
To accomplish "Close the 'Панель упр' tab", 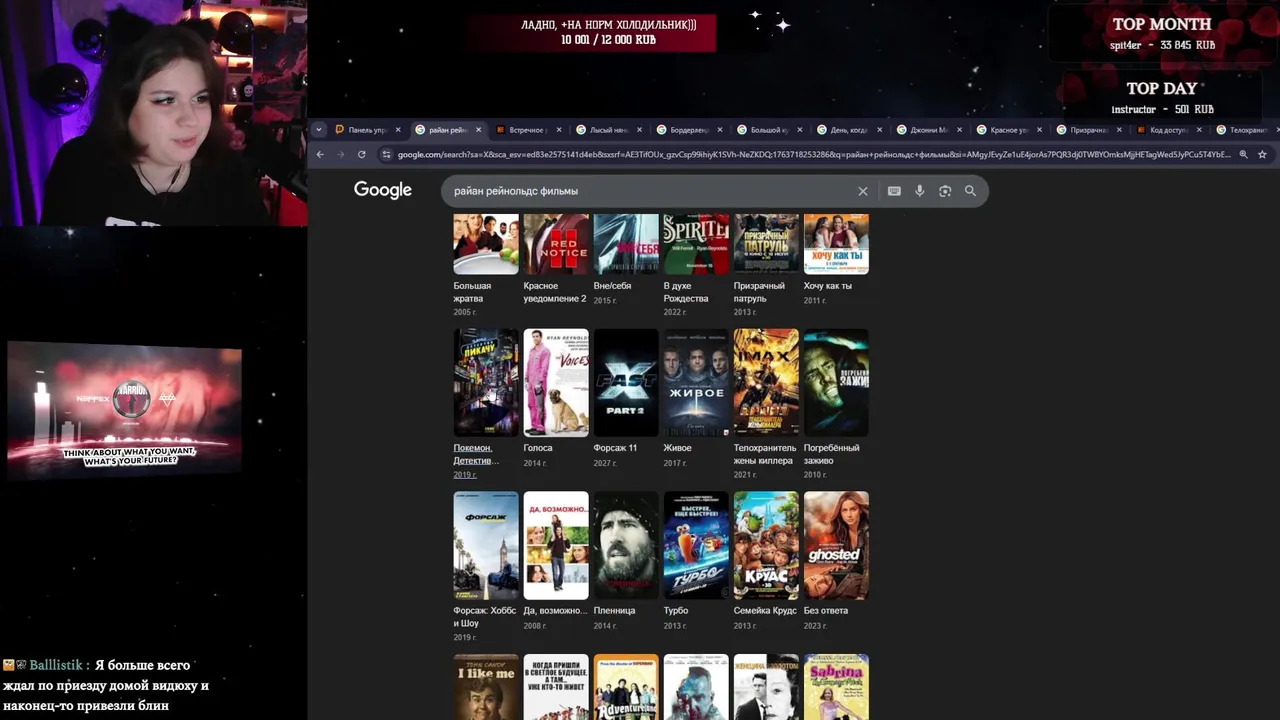I will [398, 130].
